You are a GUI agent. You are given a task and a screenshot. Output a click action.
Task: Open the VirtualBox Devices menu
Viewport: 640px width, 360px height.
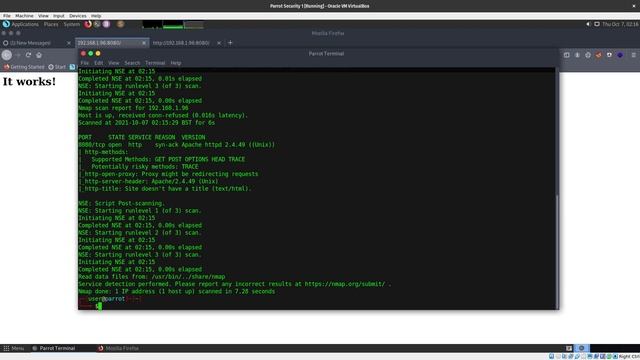click(x=78, y=16)
